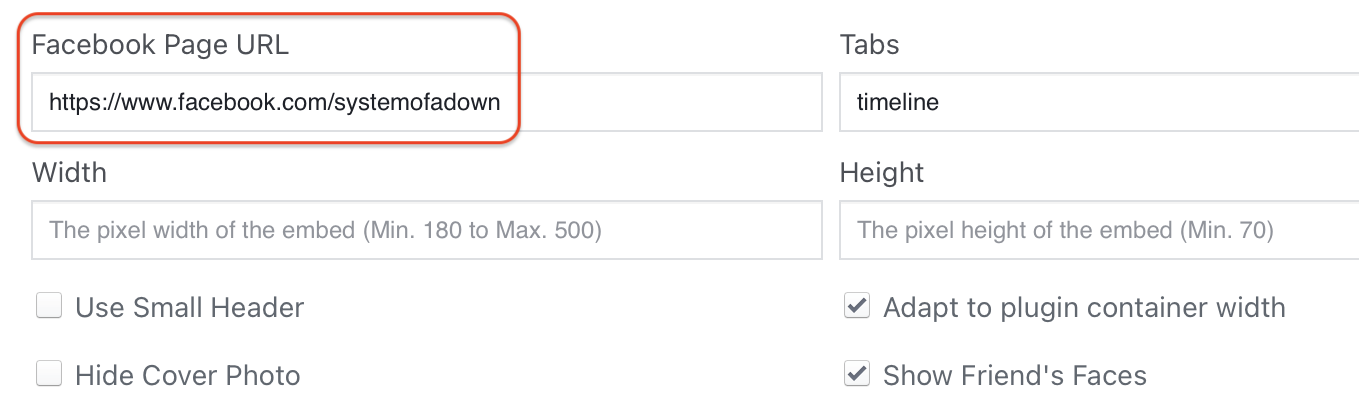Viewport: 1359px width, 419px height.
Task: Uncheck Adapt to plugin container width checkbox
Action: click(x=857, y=307)
